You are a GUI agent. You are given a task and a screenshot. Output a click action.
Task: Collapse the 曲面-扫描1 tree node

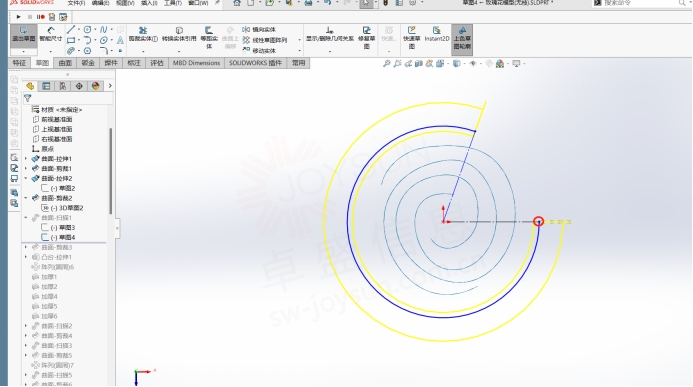[26, 217]
